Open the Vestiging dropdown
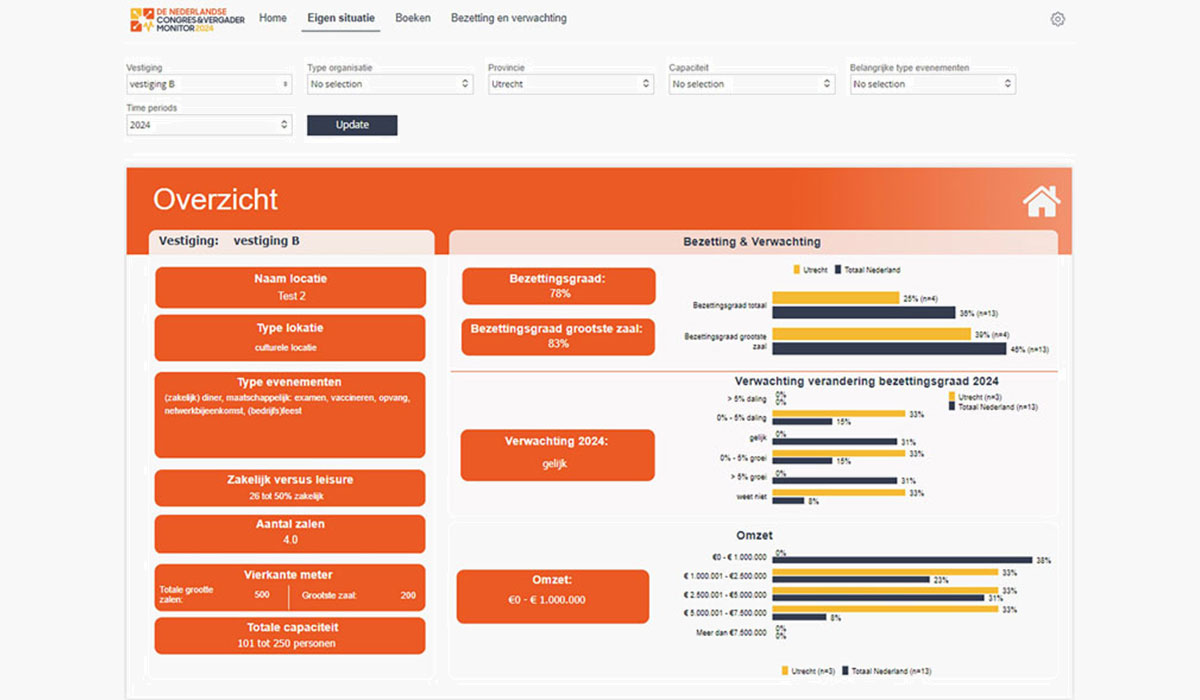 click(x=209, y=84)
